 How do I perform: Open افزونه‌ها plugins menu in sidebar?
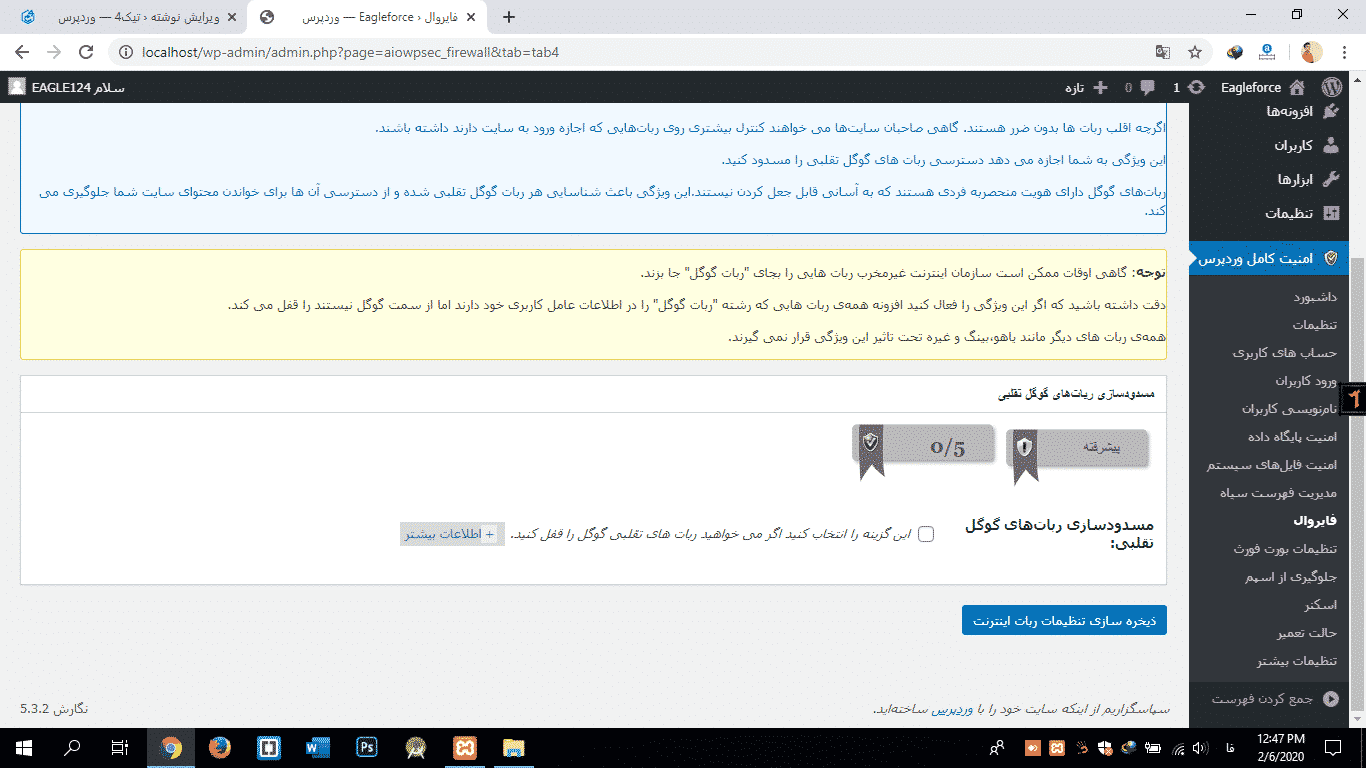(x=1301, y=111)
